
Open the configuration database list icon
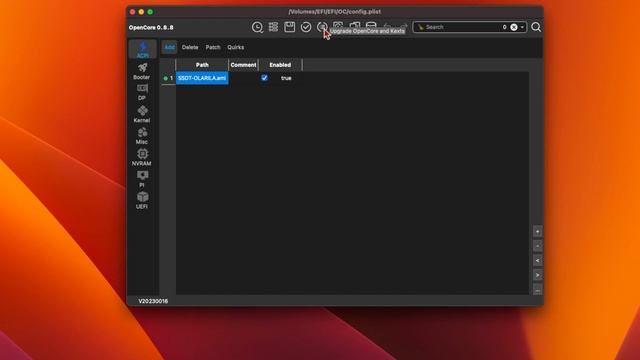273,27
